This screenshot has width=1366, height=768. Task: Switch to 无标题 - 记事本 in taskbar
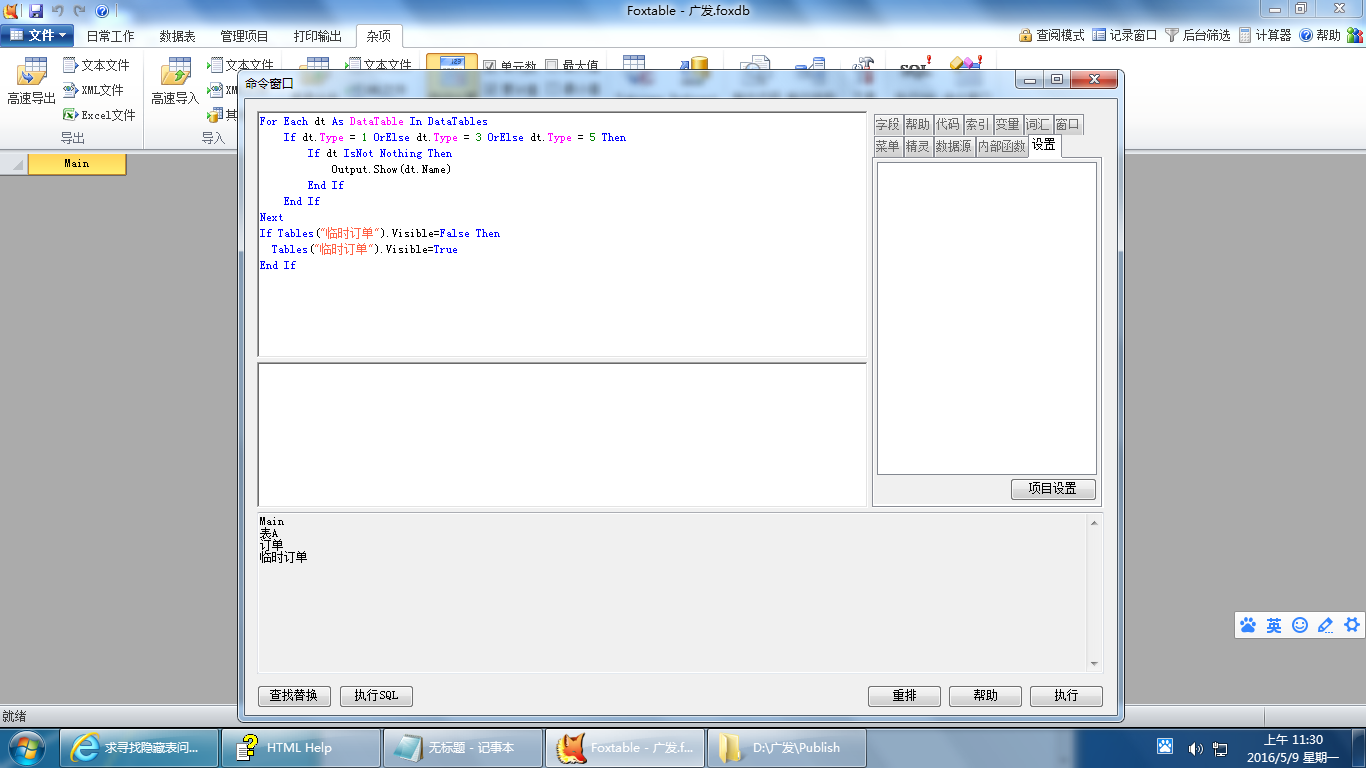pyautogui.click(x=463, y=748)
